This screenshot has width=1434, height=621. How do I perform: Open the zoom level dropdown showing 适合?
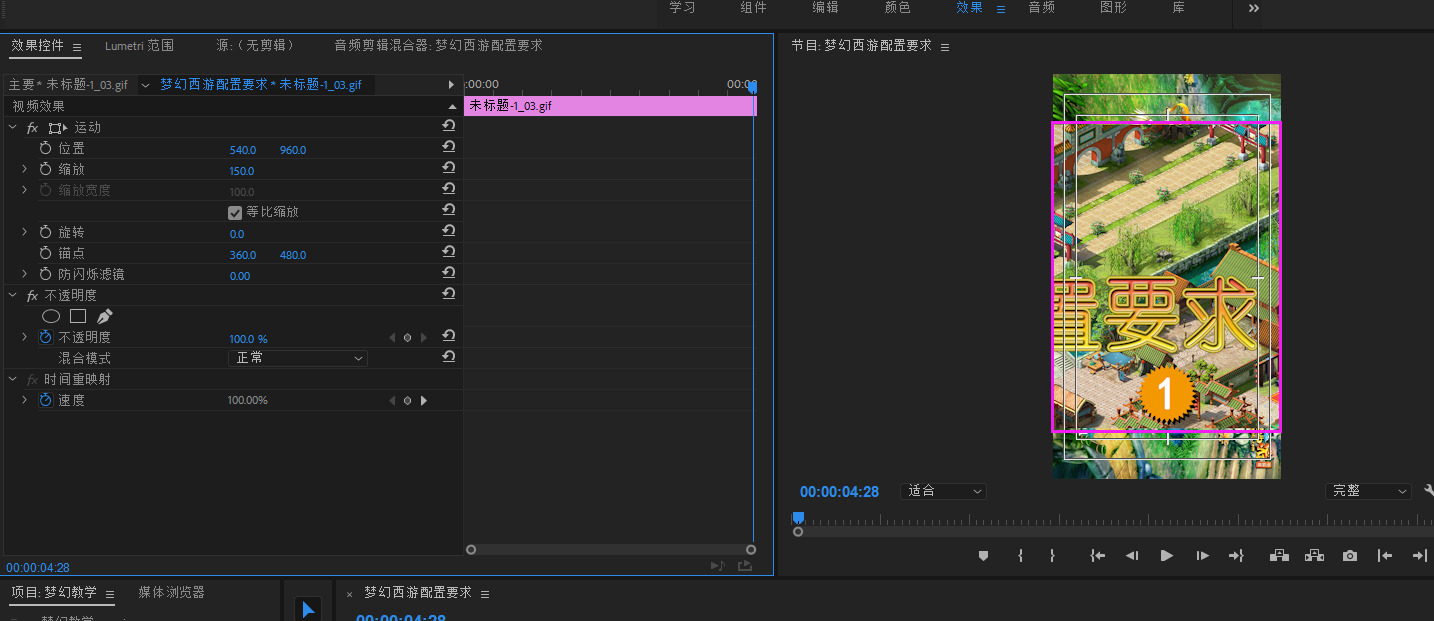click(941, 490)
